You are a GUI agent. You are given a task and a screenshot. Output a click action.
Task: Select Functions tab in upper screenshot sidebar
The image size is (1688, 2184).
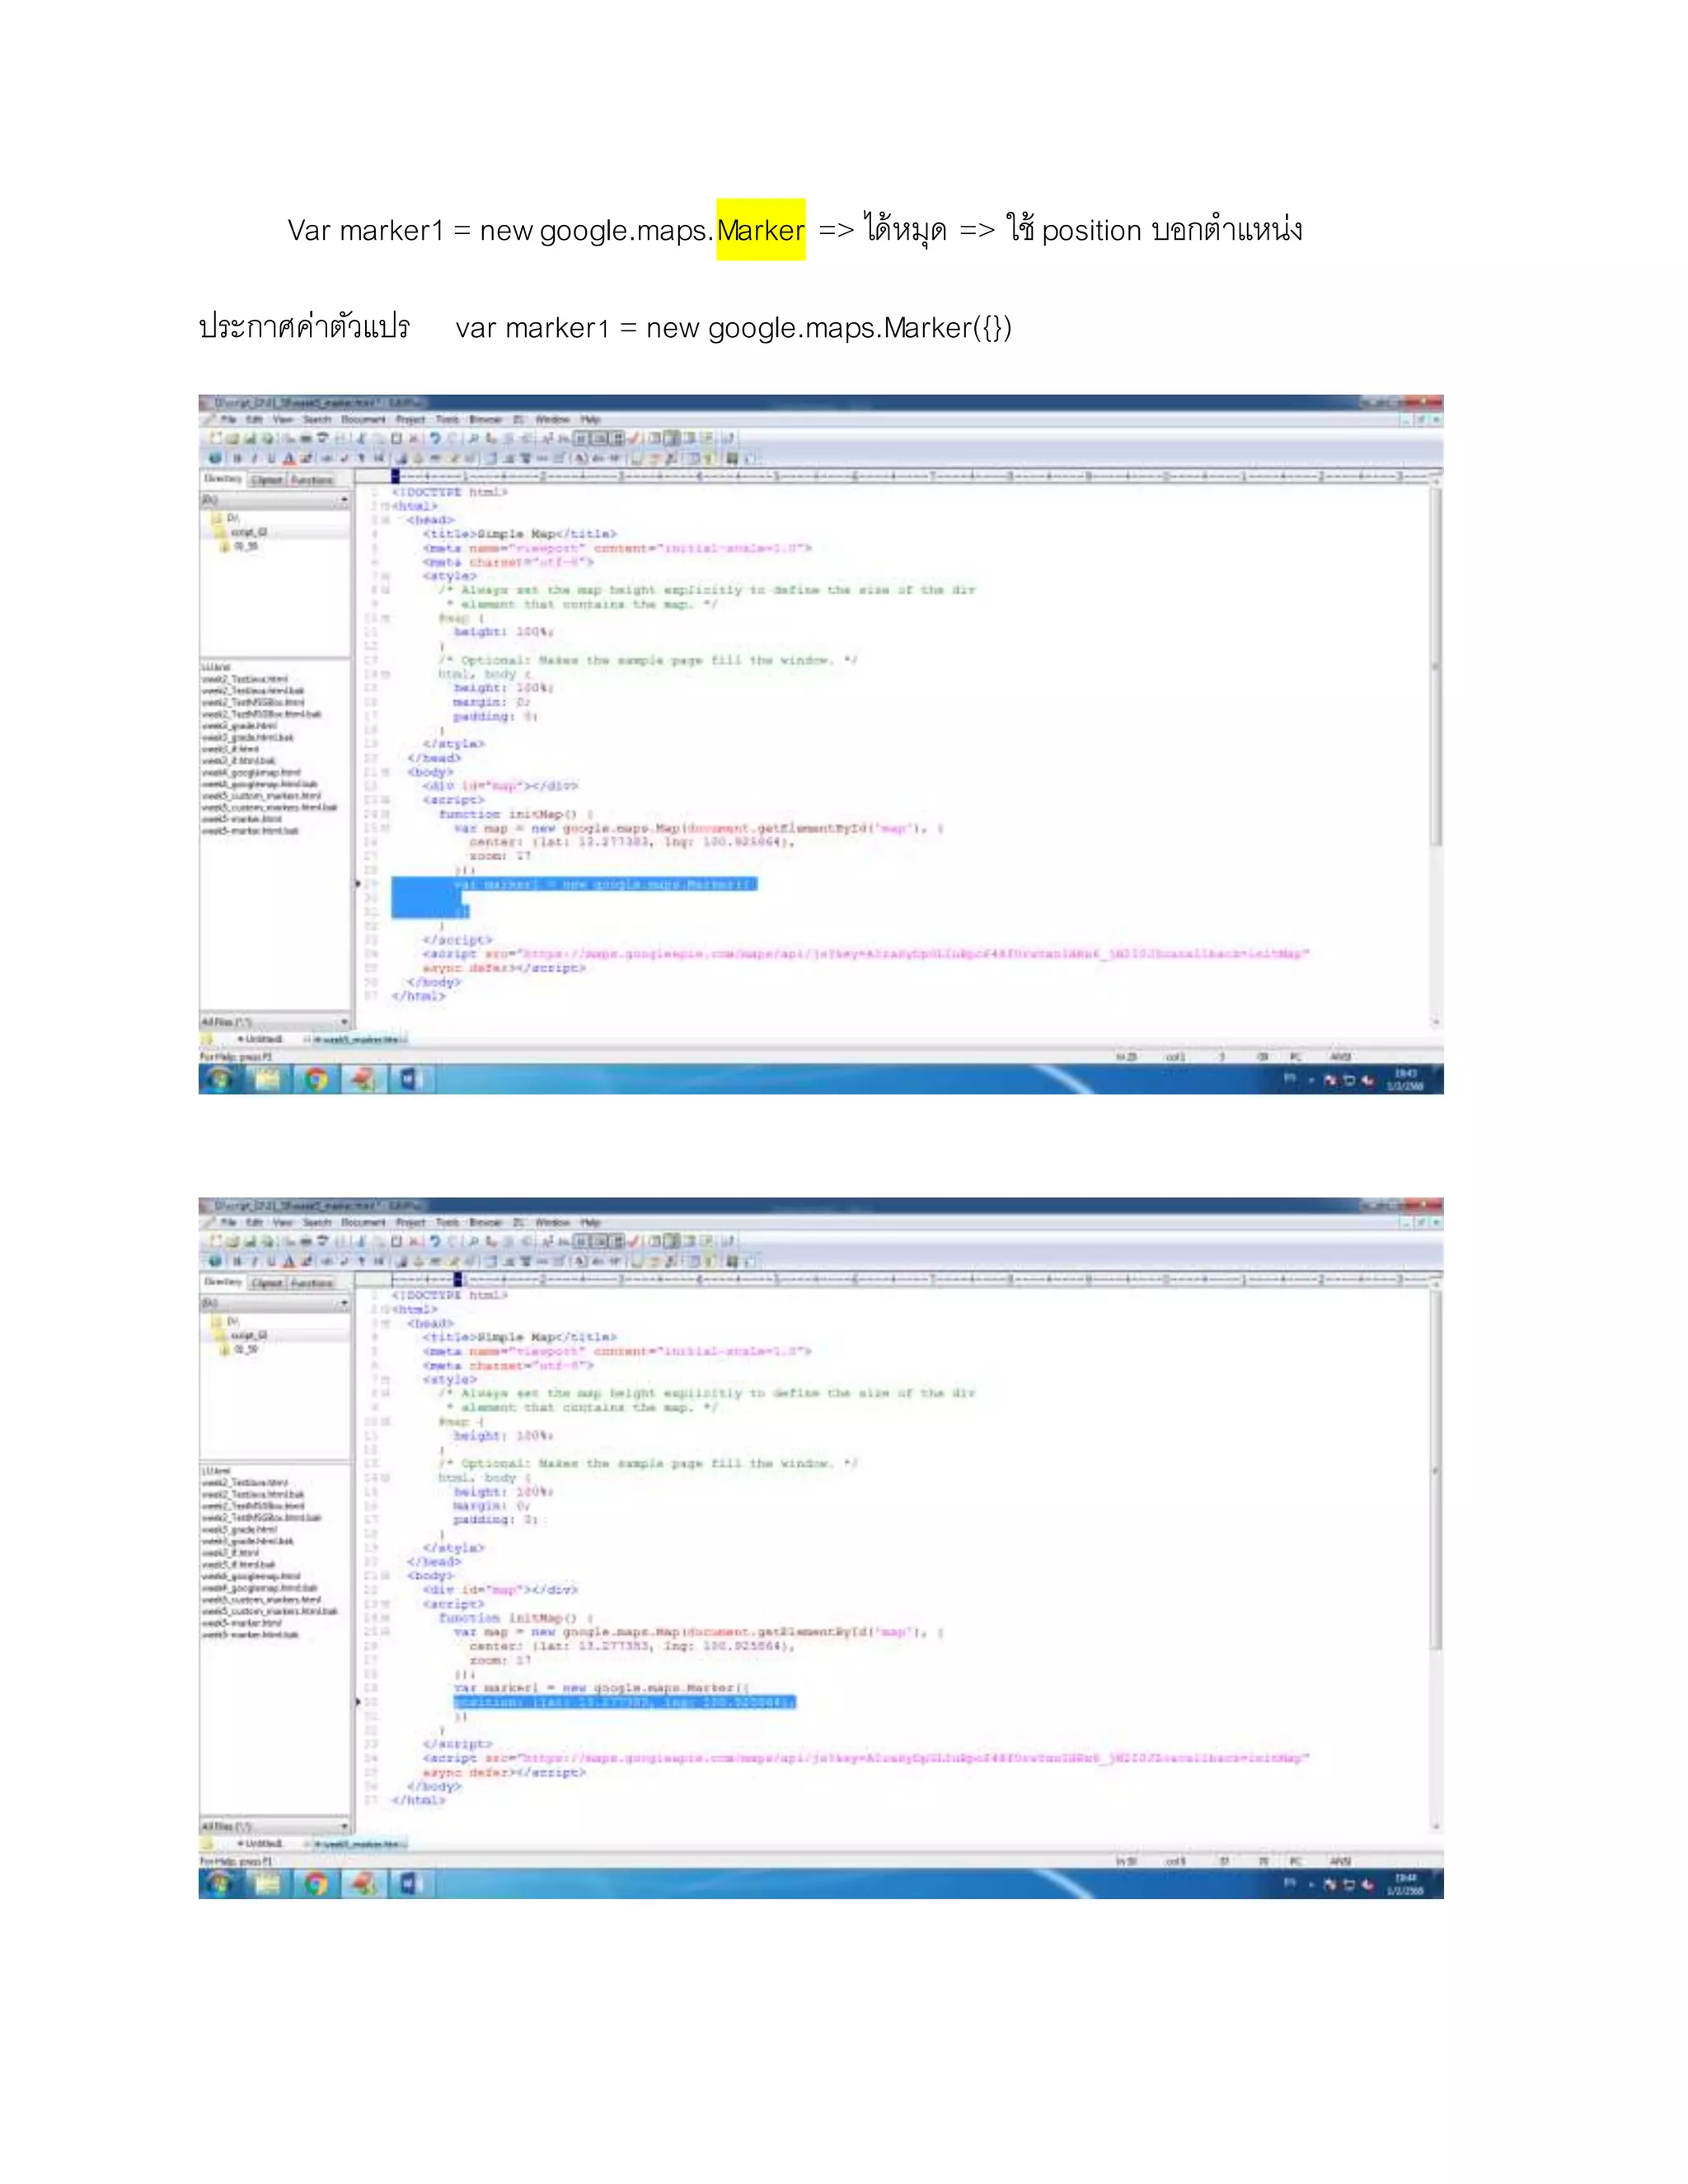[312, 480]
